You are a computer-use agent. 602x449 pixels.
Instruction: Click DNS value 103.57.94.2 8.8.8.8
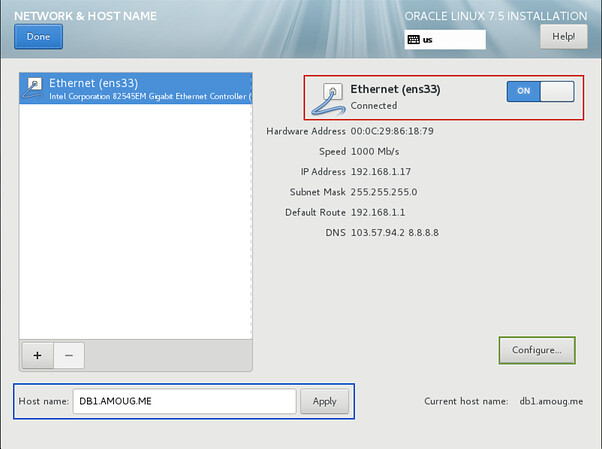[395, 233]
